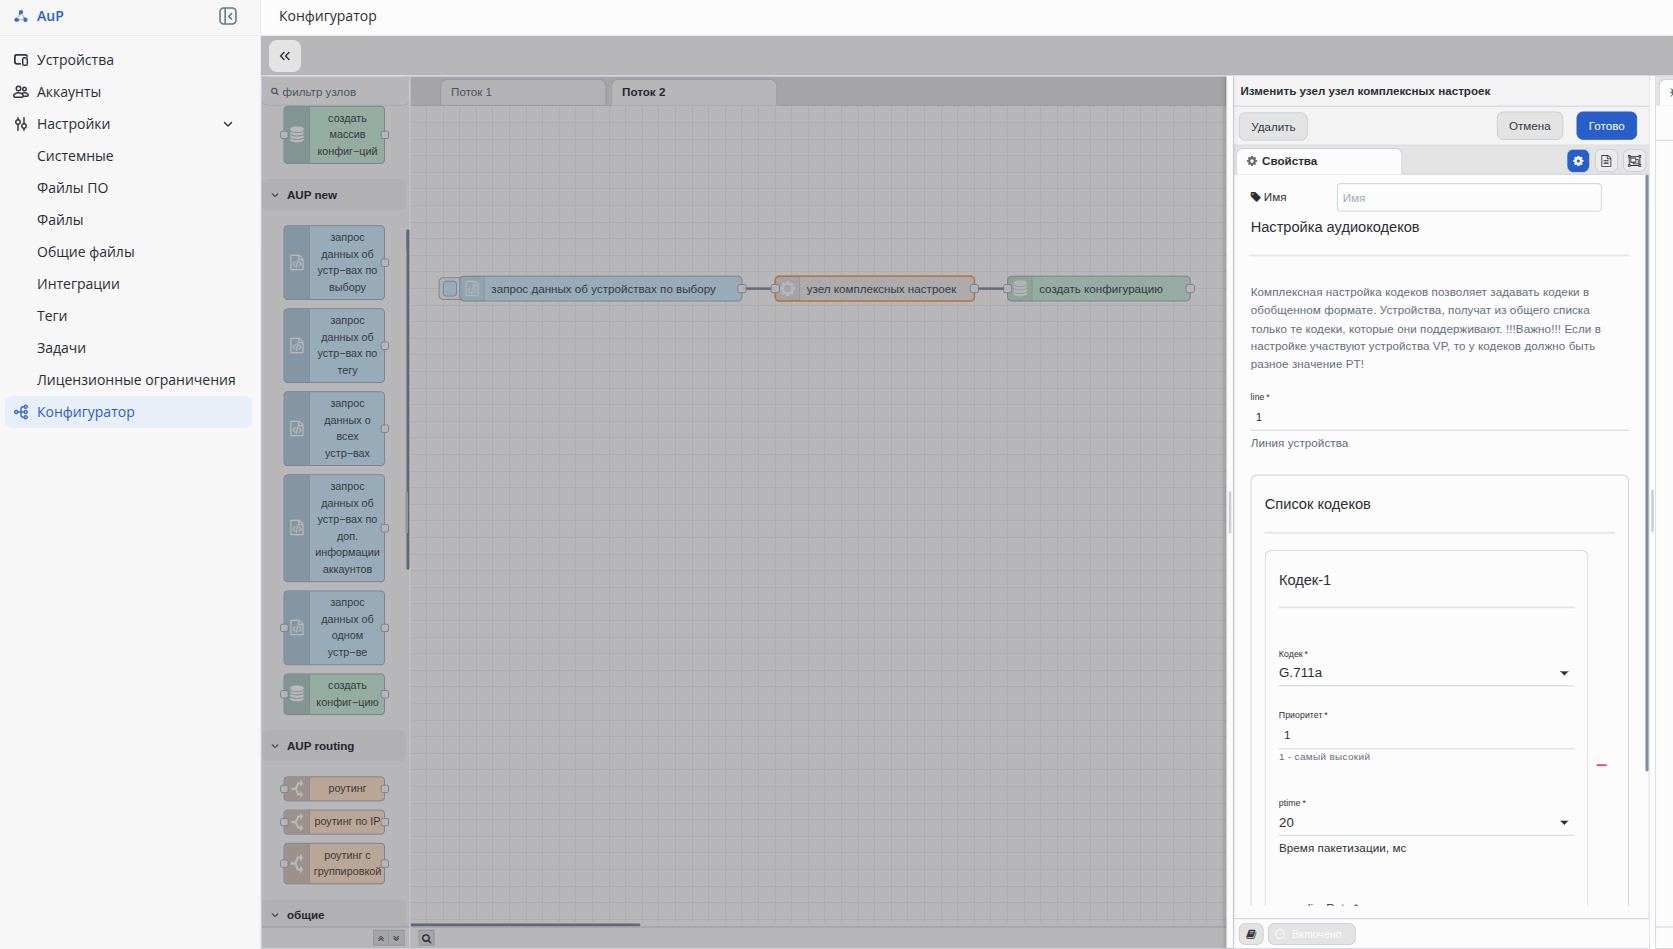Open node help book icon

pos(1251,934)
